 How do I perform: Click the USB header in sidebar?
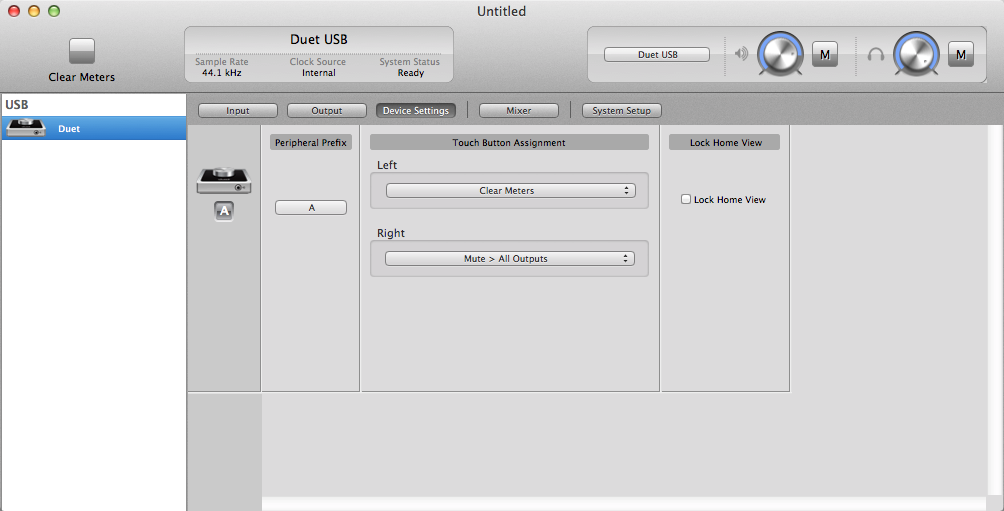tap(17, 104)
